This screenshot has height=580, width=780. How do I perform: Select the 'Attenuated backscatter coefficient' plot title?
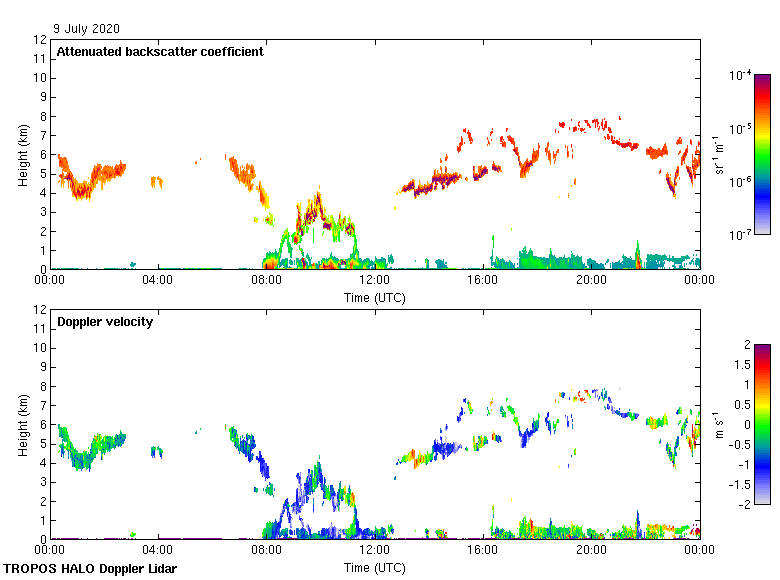click(160, 52)
